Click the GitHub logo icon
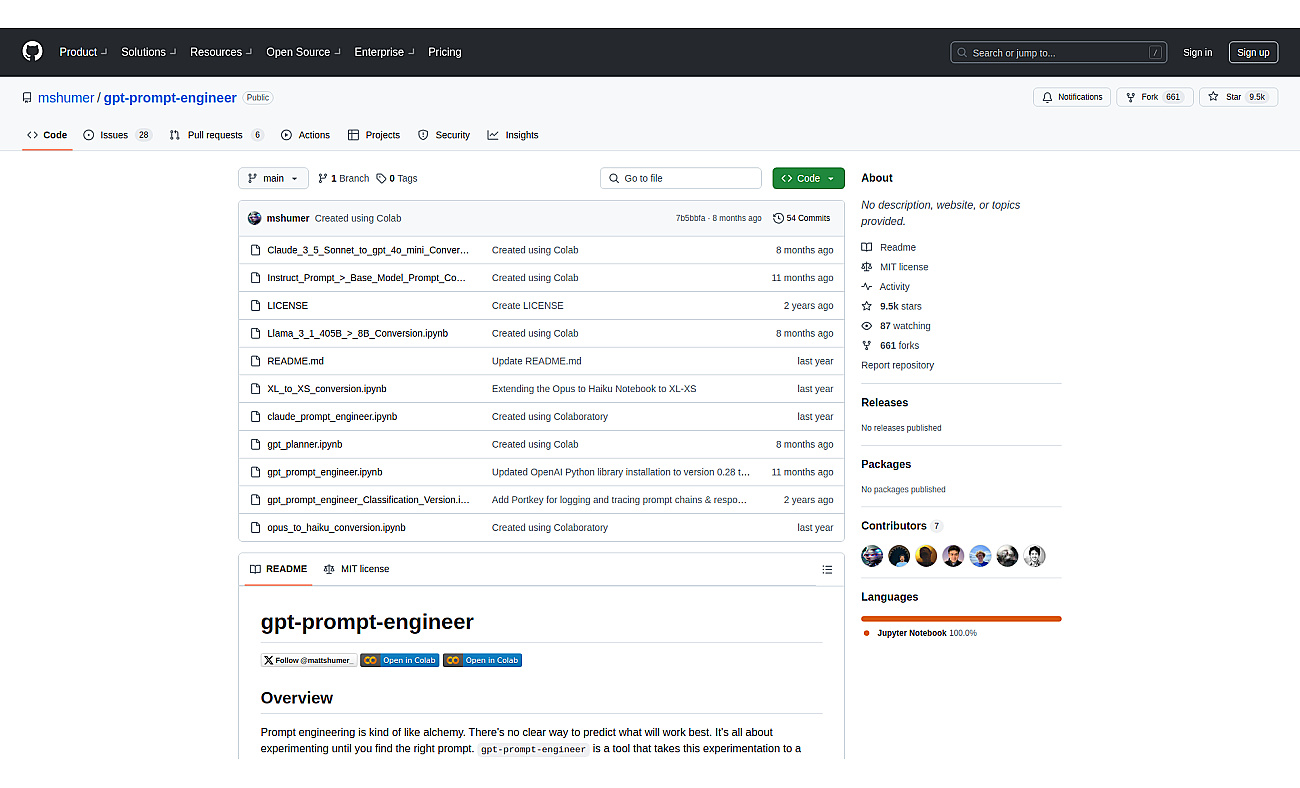This screenshot has width=1300, height=788. pos(33,52)
